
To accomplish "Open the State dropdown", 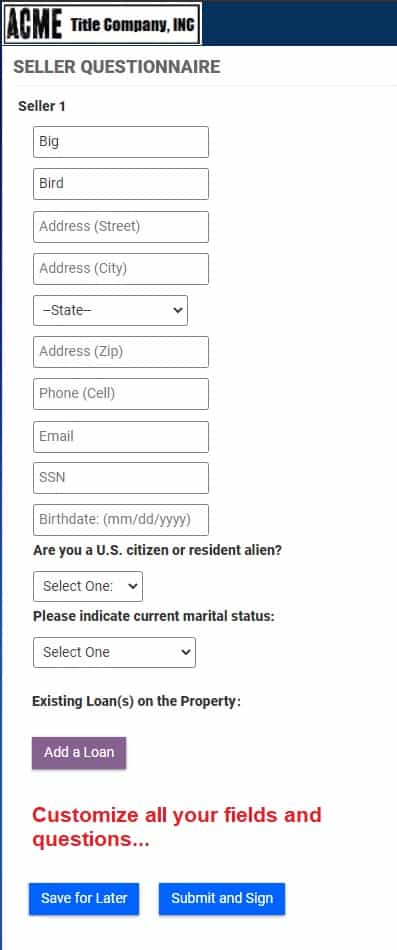I will 110,310.
